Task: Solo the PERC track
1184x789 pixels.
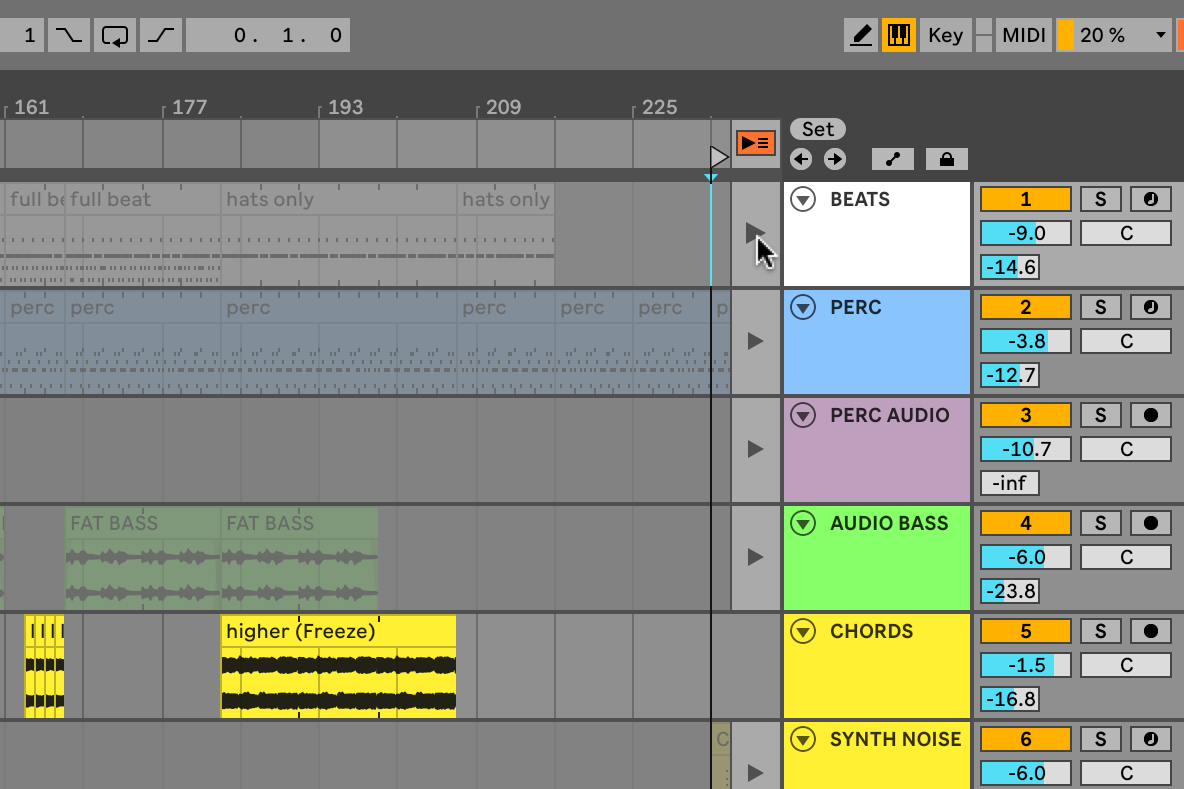Action: coord(1100,307)
